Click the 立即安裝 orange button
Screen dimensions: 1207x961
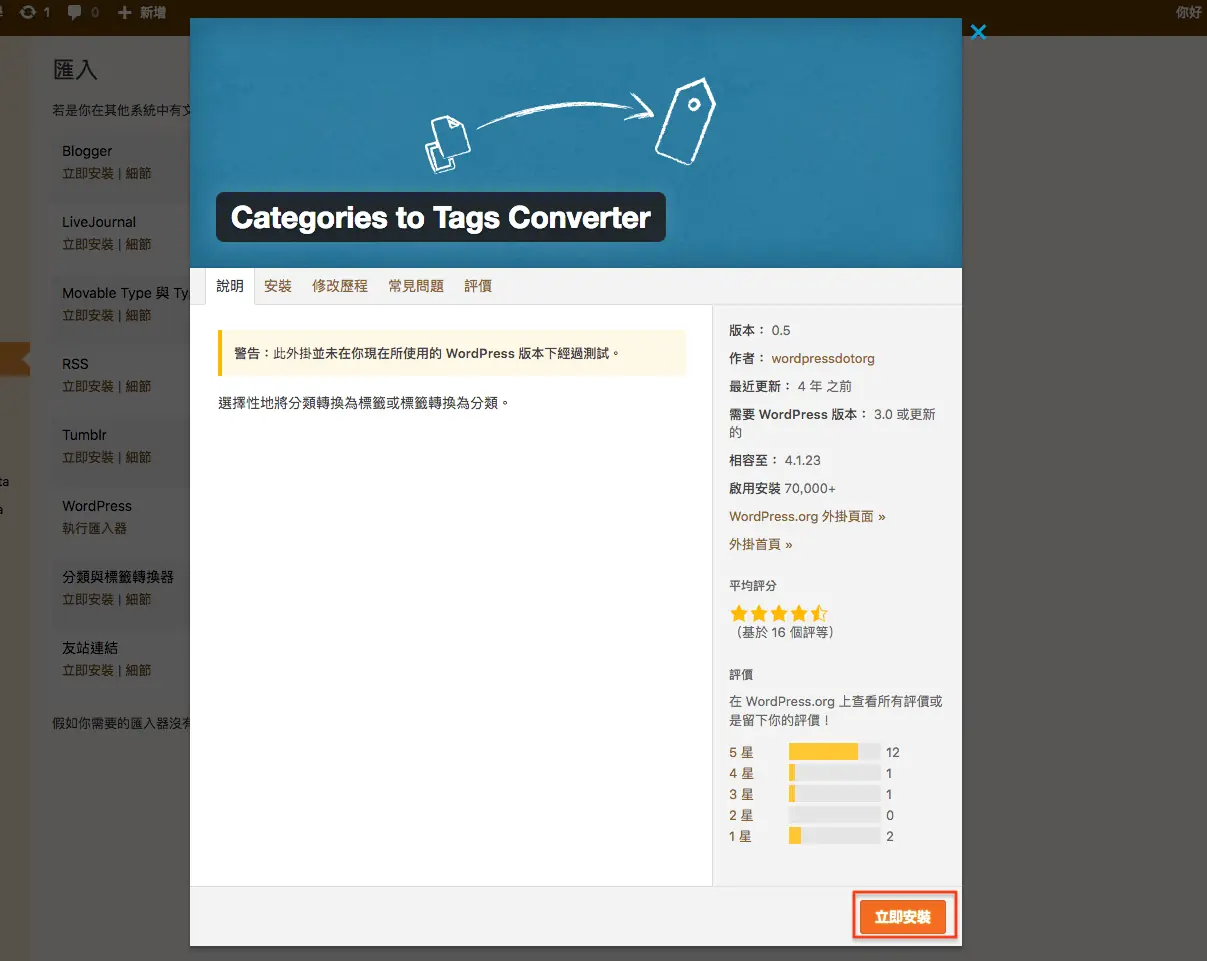[903, 917]
